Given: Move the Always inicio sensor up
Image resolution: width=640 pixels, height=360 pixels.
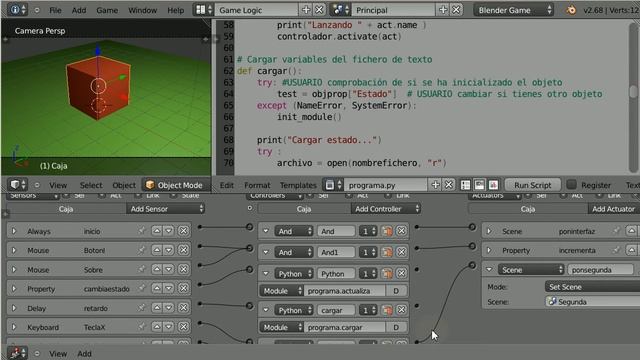Looking at the screenshot, I should (157, 231).
